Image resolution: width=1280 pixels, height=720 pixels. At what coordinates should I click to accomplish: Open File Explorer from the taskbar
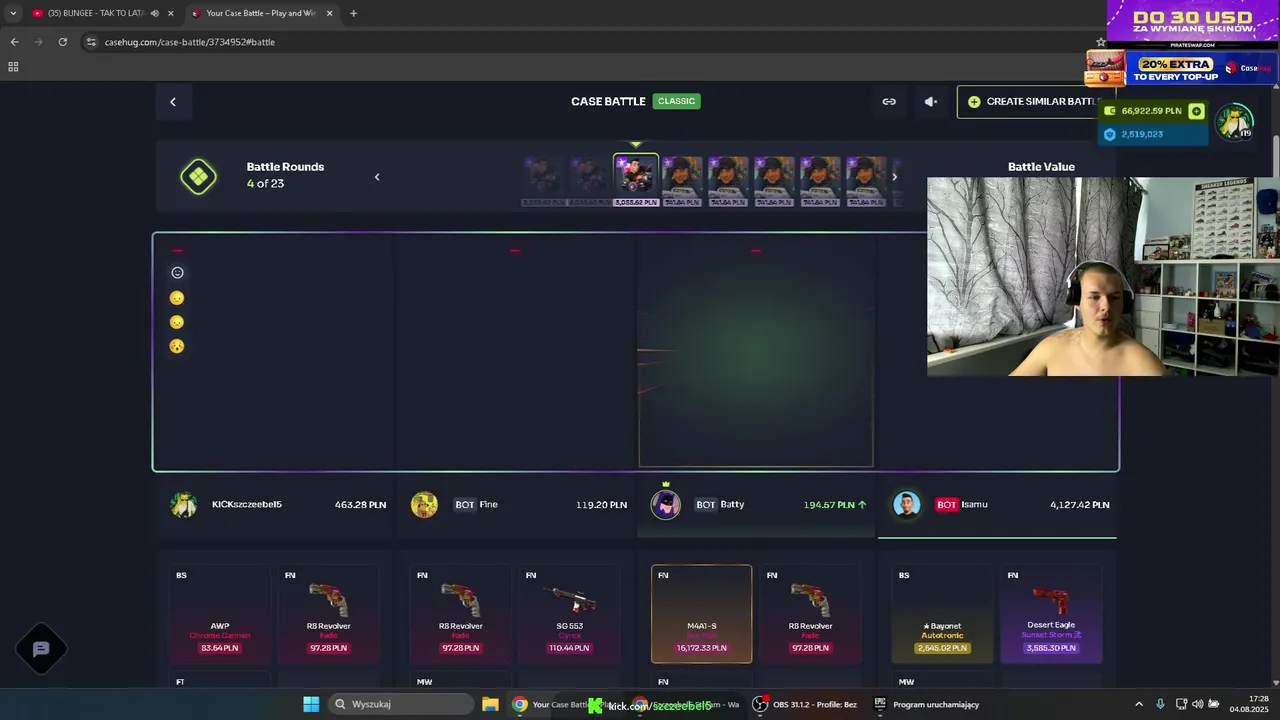490,704
